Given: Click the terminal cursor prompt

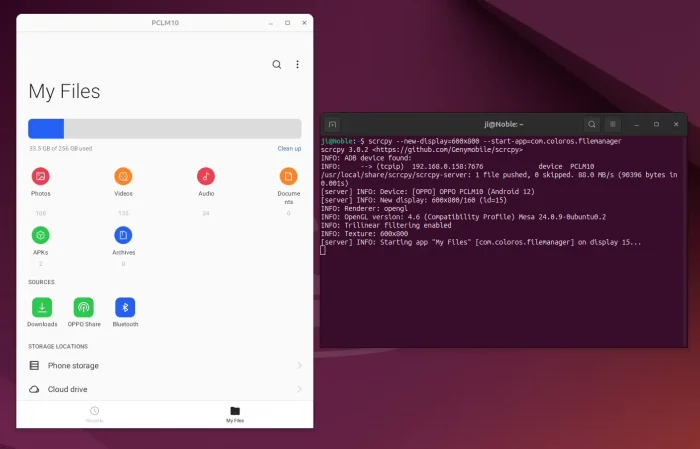Looking at the screenshot, I should click(x=323, y=251).
